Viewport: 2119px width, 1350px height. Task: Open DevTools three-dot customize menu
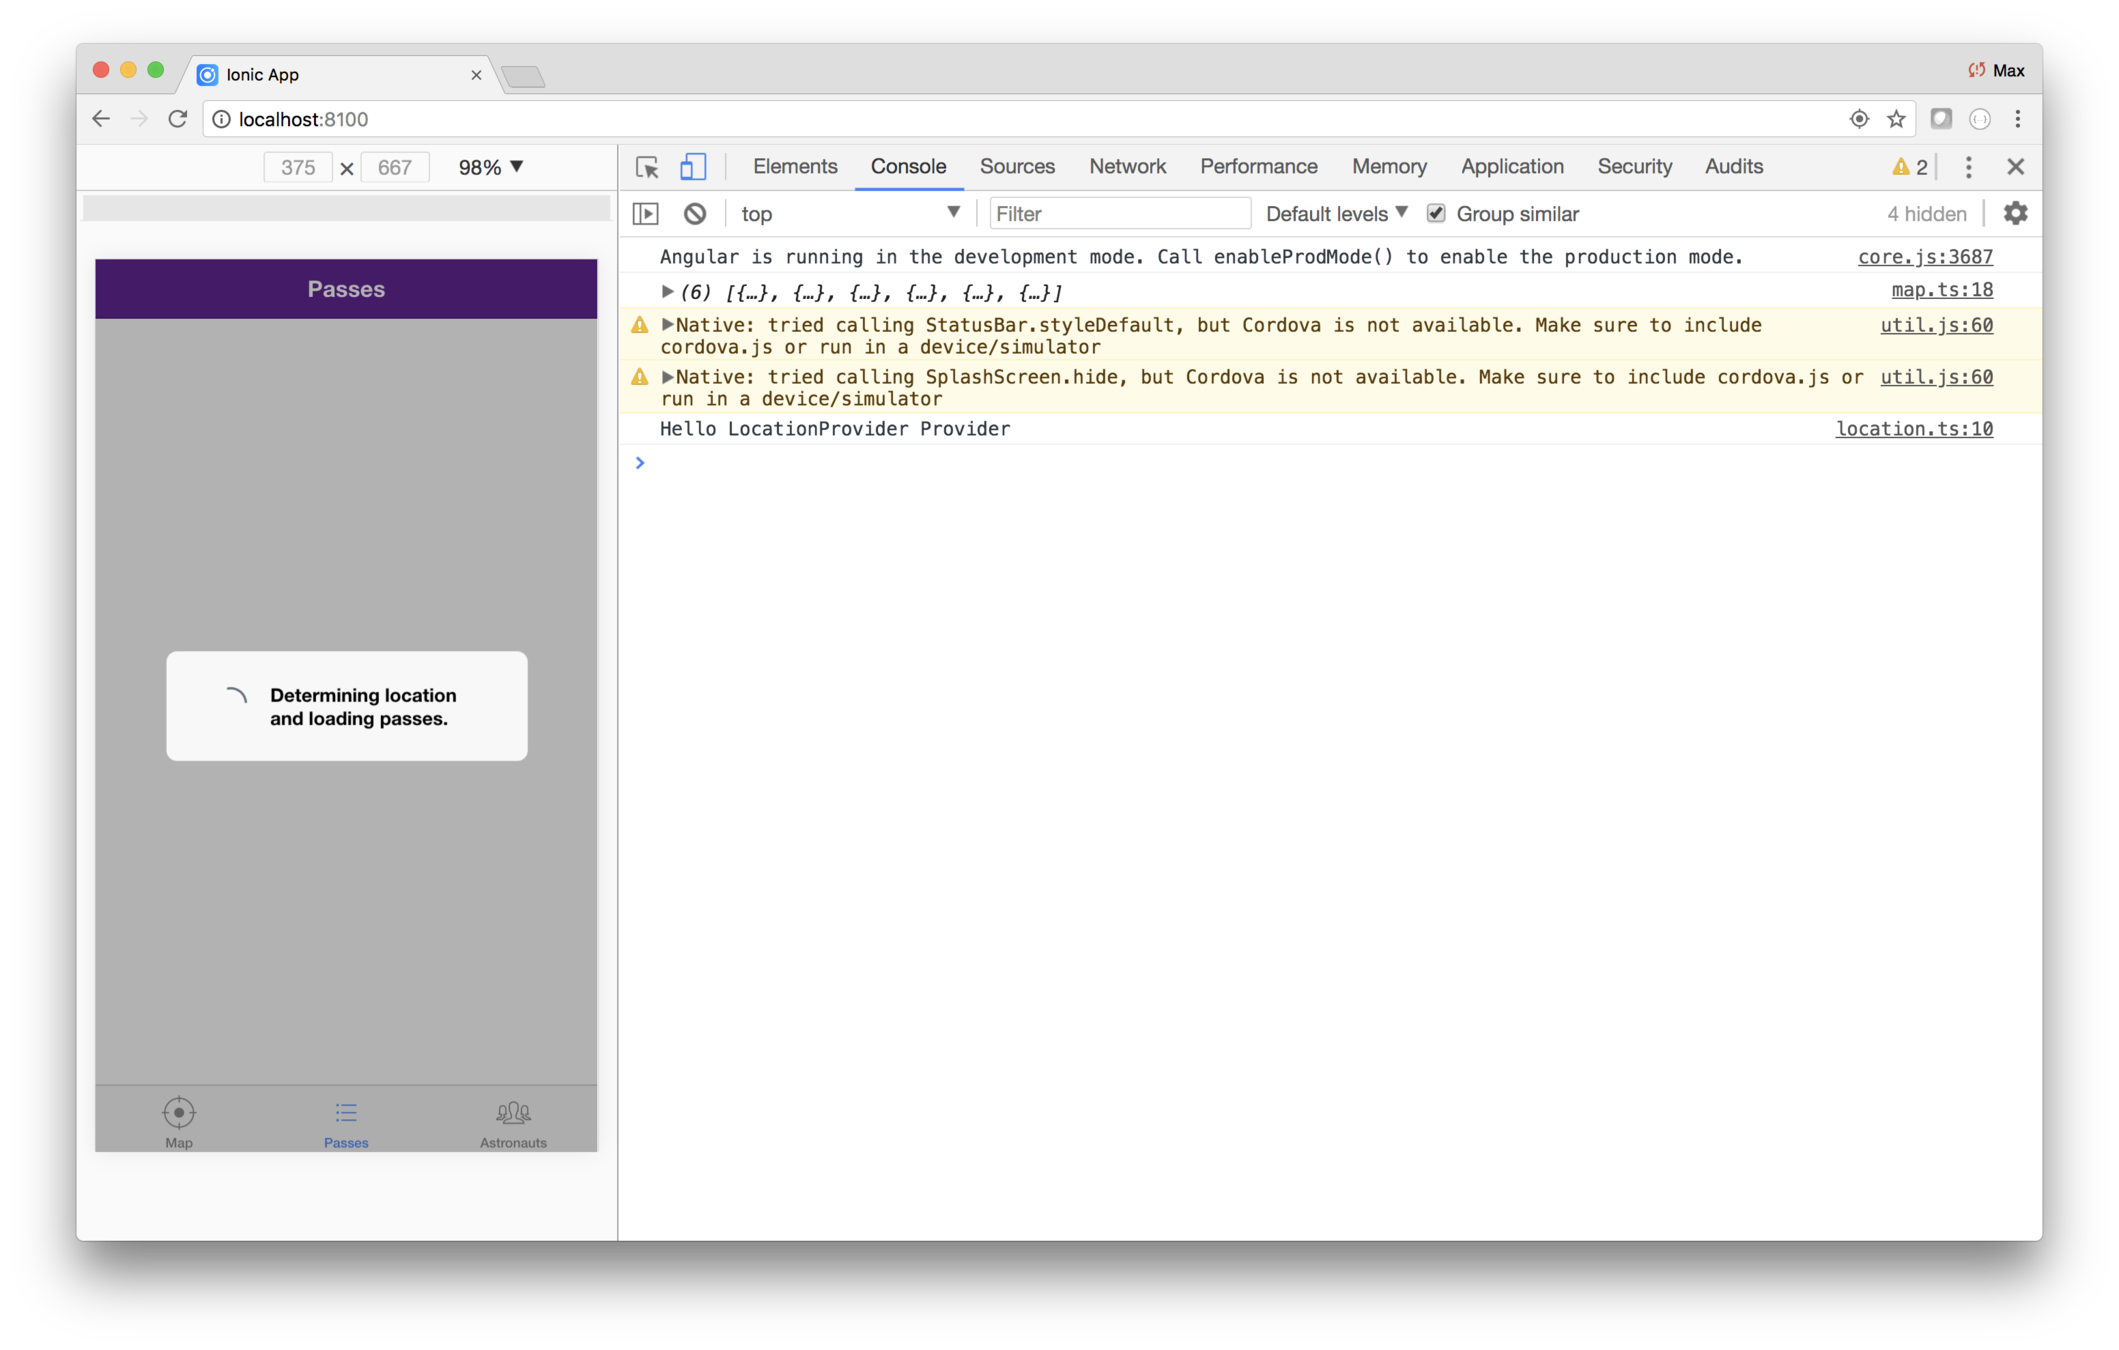(1968, 167)
